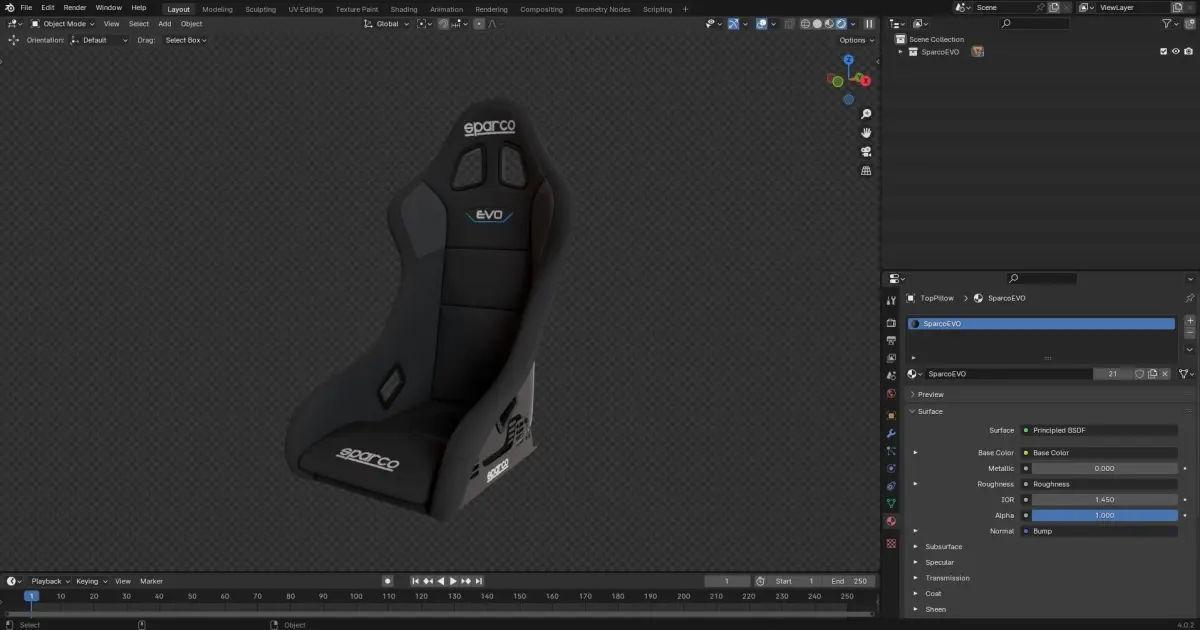1200x630 pixels.
Task: Click the Principled BSDF surface button
Action: (x=1099, y=430)
